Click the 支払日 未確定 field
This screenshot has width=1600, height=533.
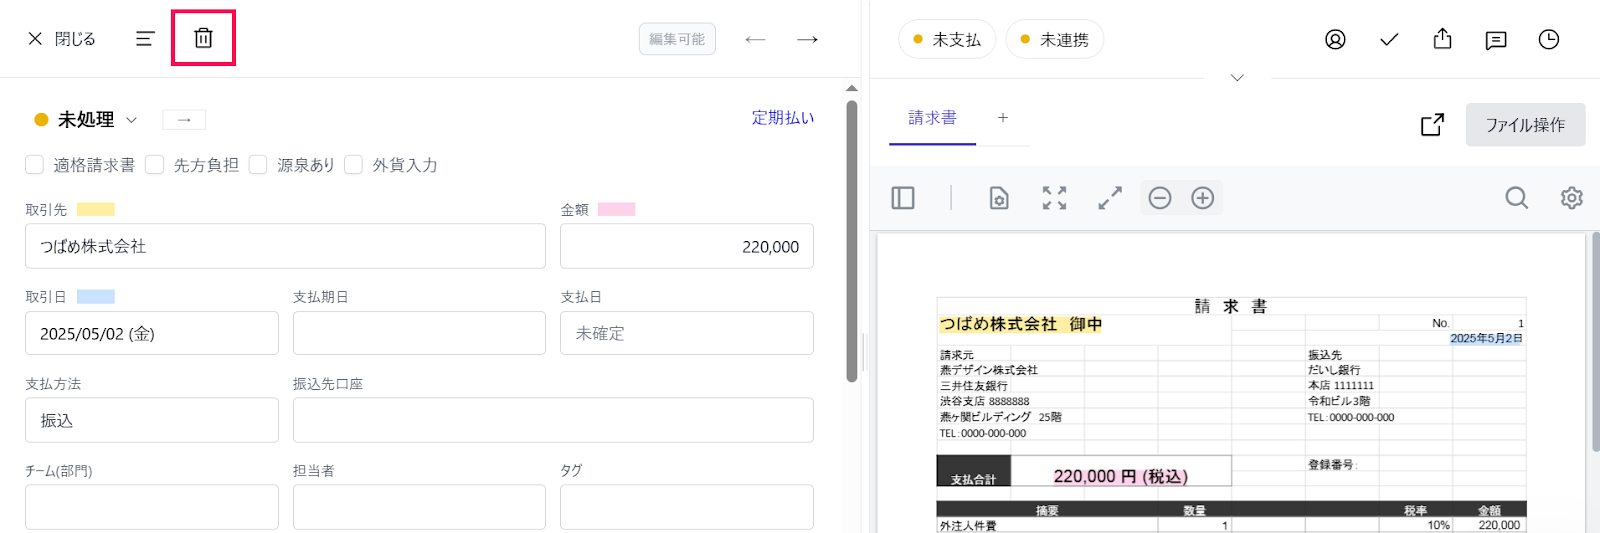point(687,333)
